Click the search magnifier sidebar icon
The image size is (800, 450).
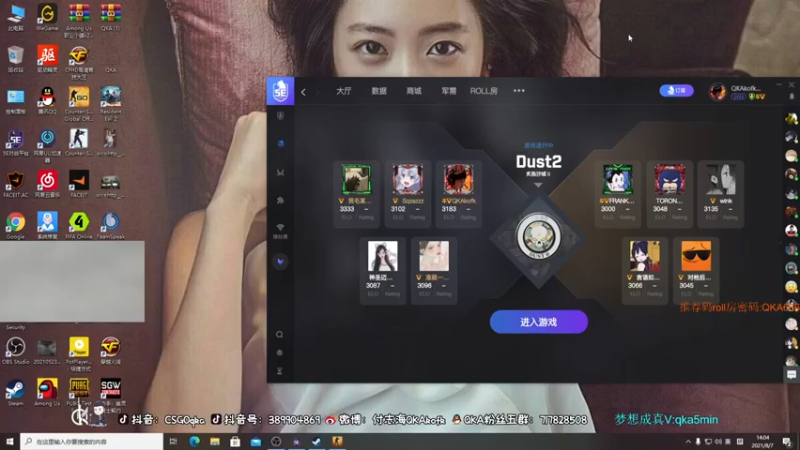[280, 335]
